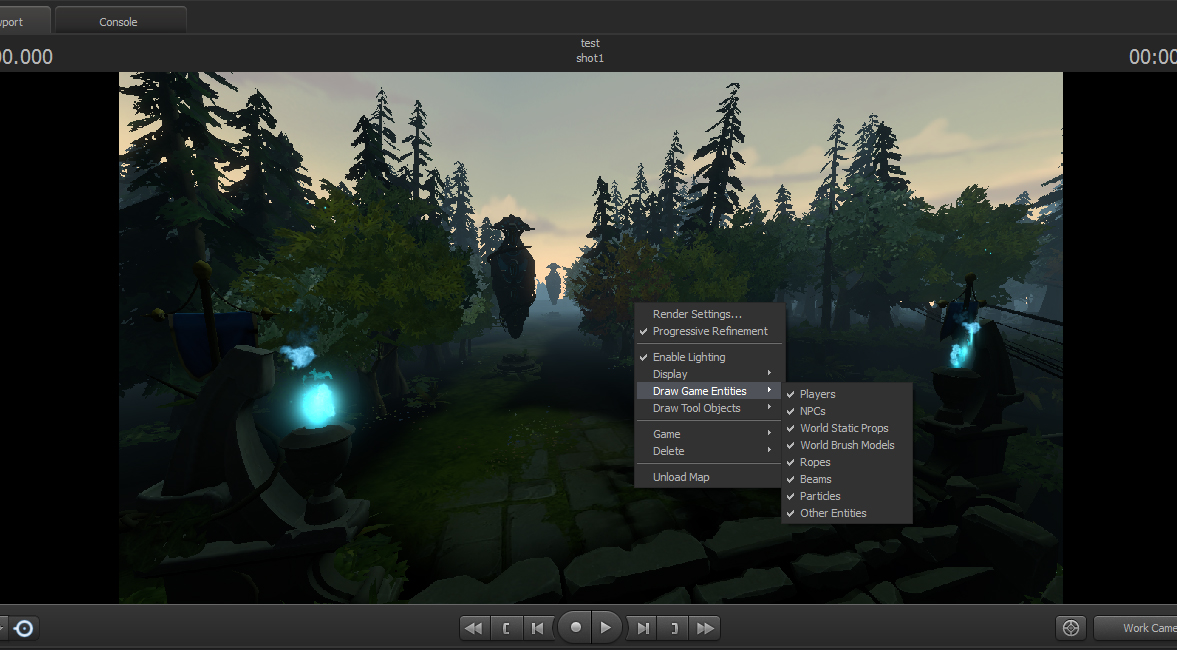Open the Game submenu
This screenshot has width=1177, height=650.
click(x=709, y=434)
